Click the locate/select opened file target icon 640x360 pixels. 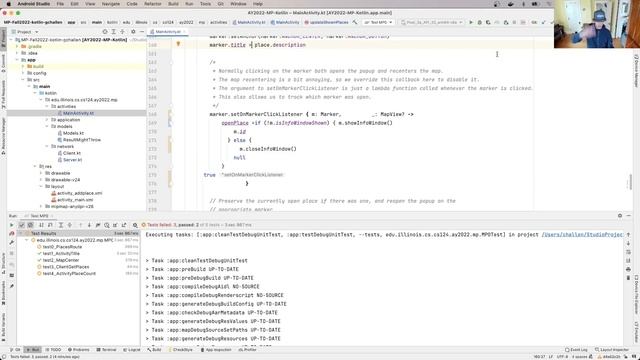(105, 32)
